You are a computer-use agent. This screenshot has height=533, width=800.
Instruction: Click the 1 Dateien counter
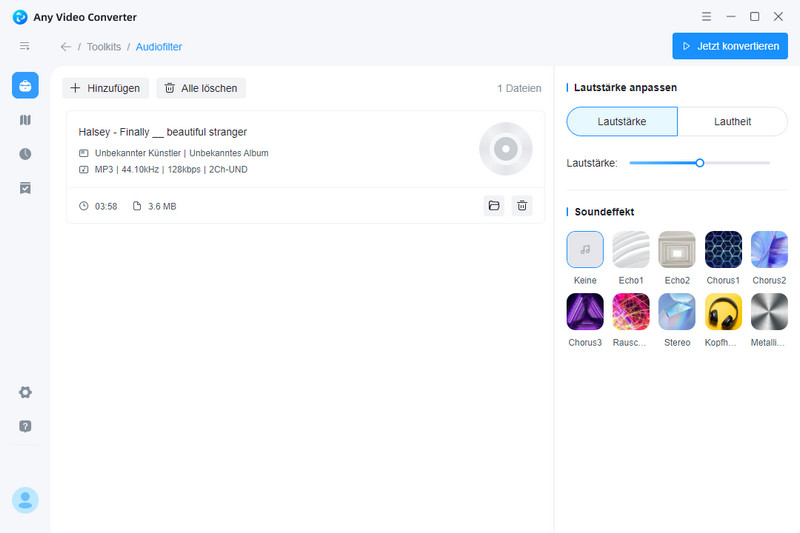(519, 88)
